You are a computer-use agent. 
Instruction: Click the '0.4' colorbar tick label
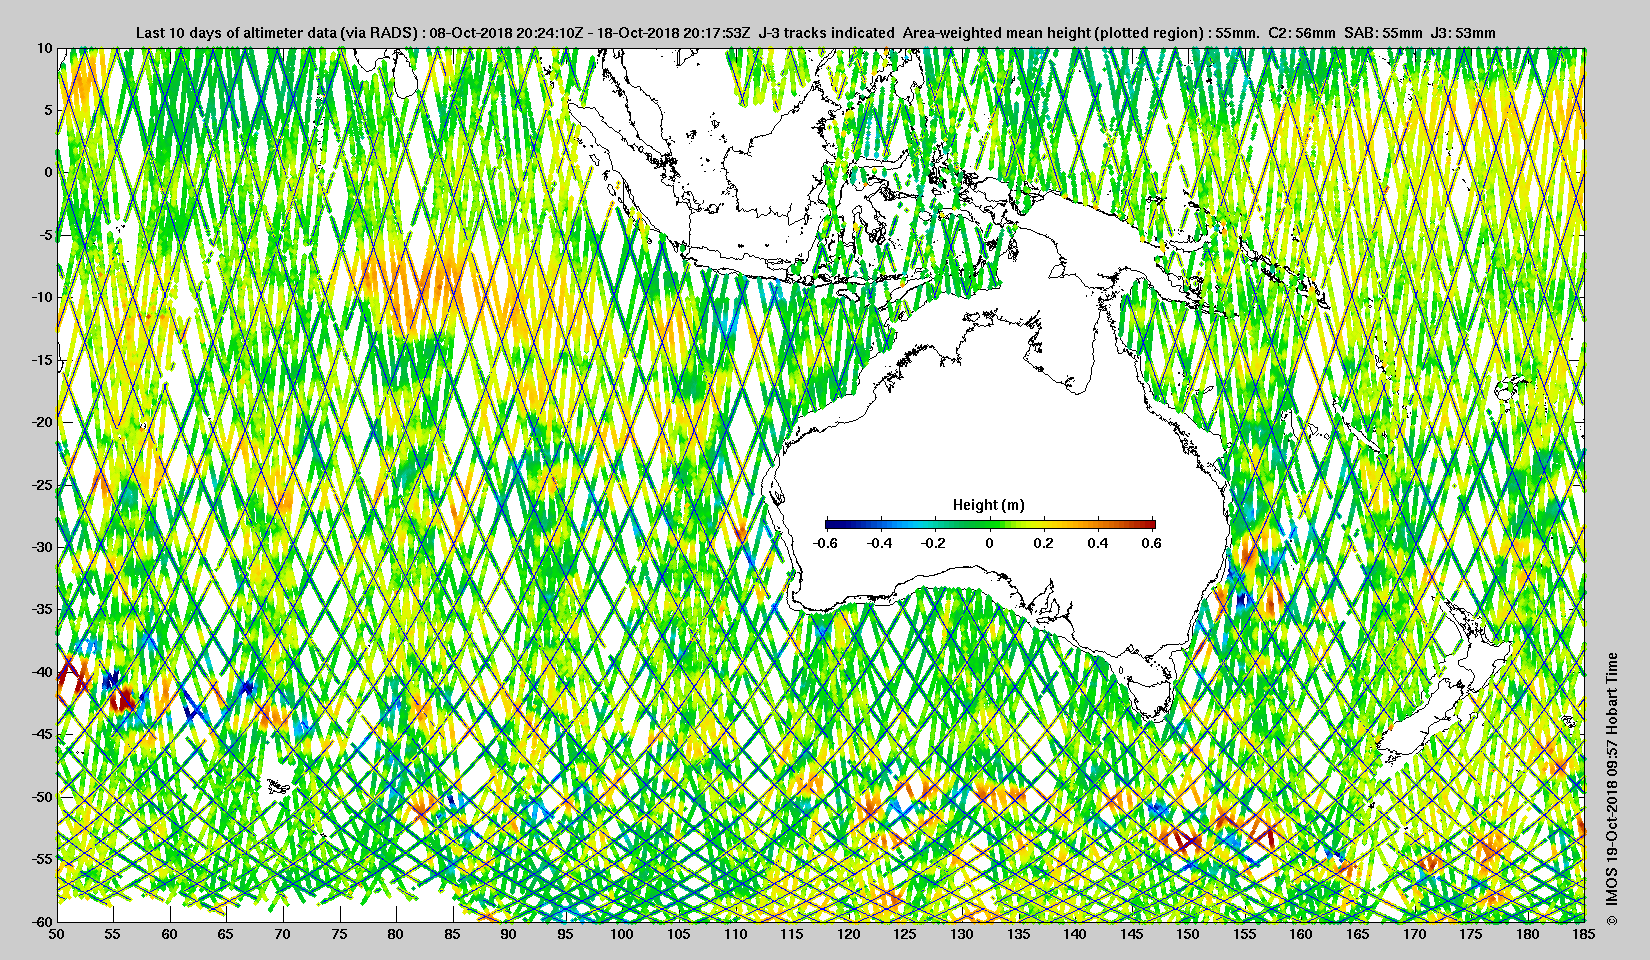pyautogui.click(x=1098, y=543)
